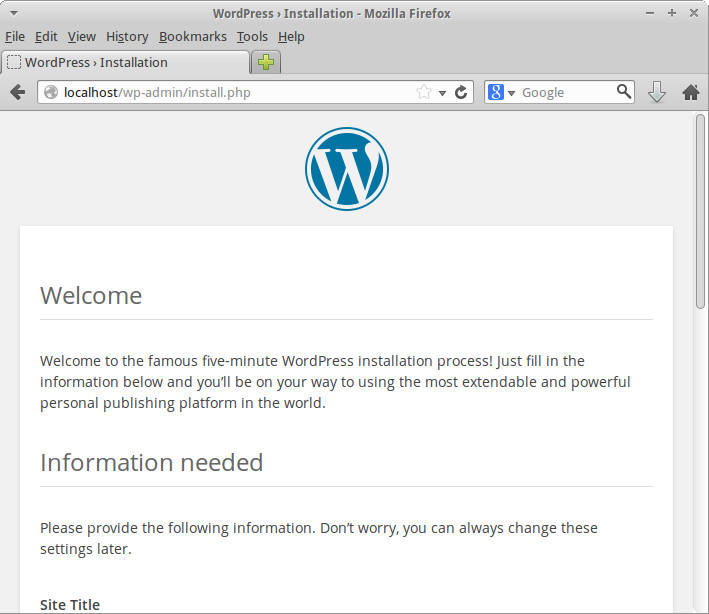The width and height of the screenshot is (709, 614).
Task: Open the Edit menu
Action: [46, 37]
